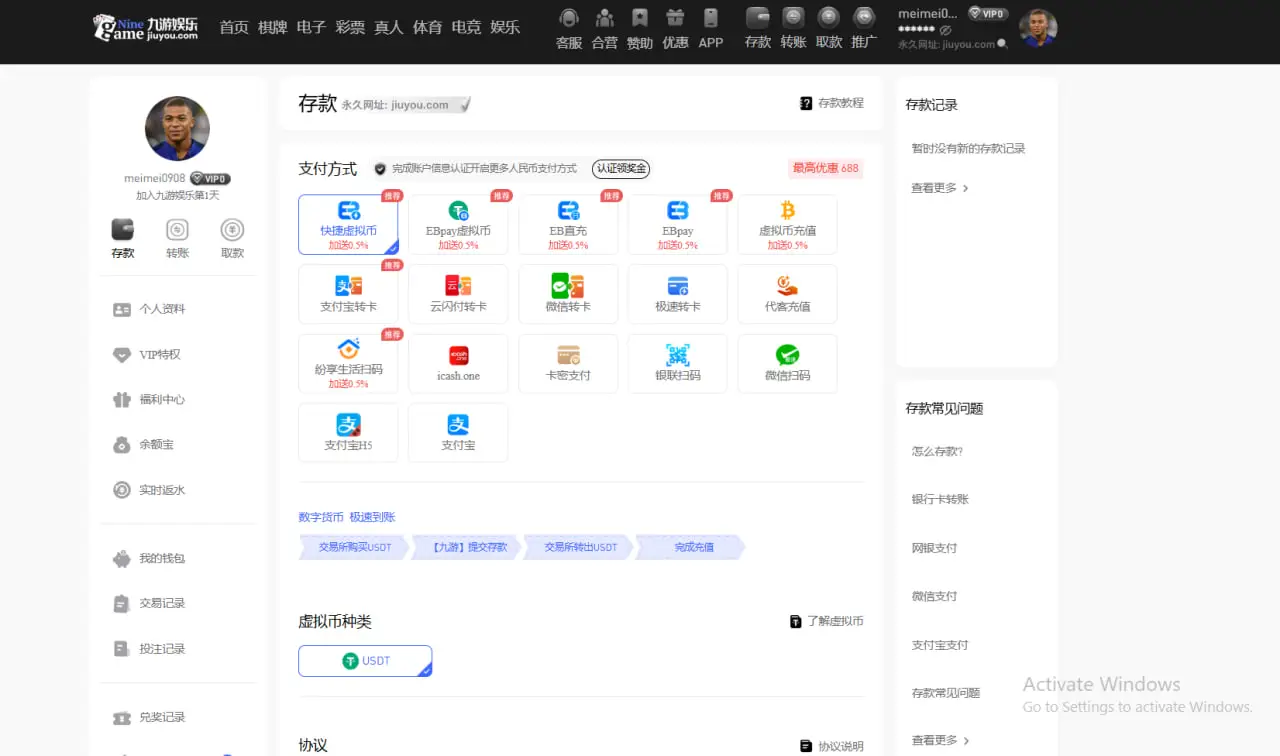Click the 优惠 gift box icon
Screen dimensions: 1280x756
pyautogui.click(x=675, y=18)
